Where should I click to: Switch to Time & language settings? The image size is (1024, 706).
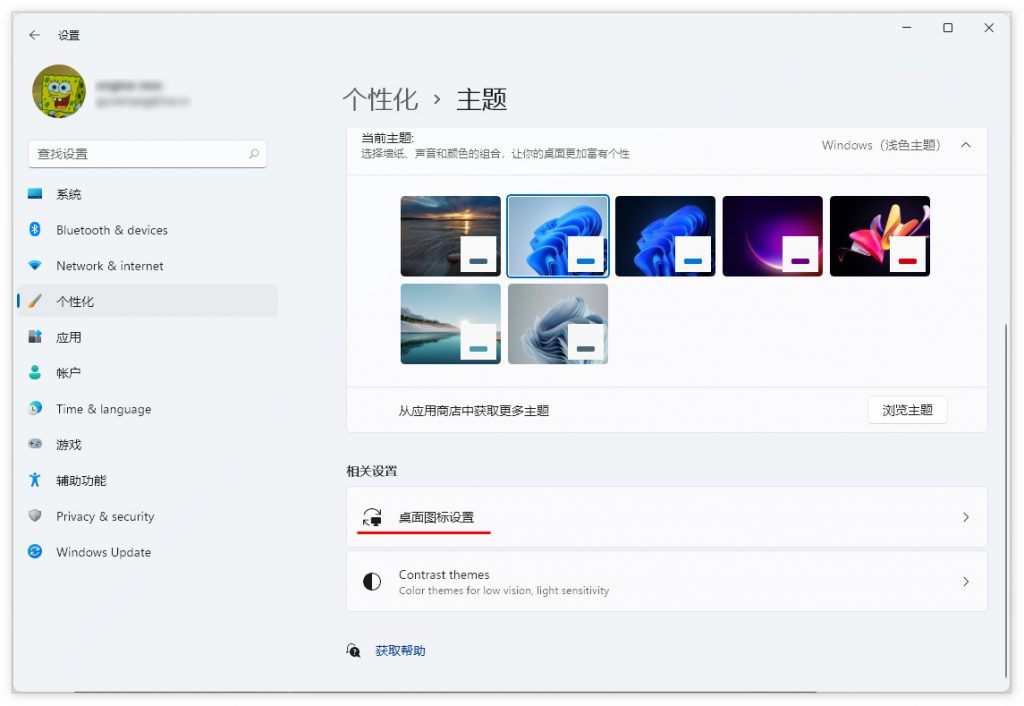point(105,409)
